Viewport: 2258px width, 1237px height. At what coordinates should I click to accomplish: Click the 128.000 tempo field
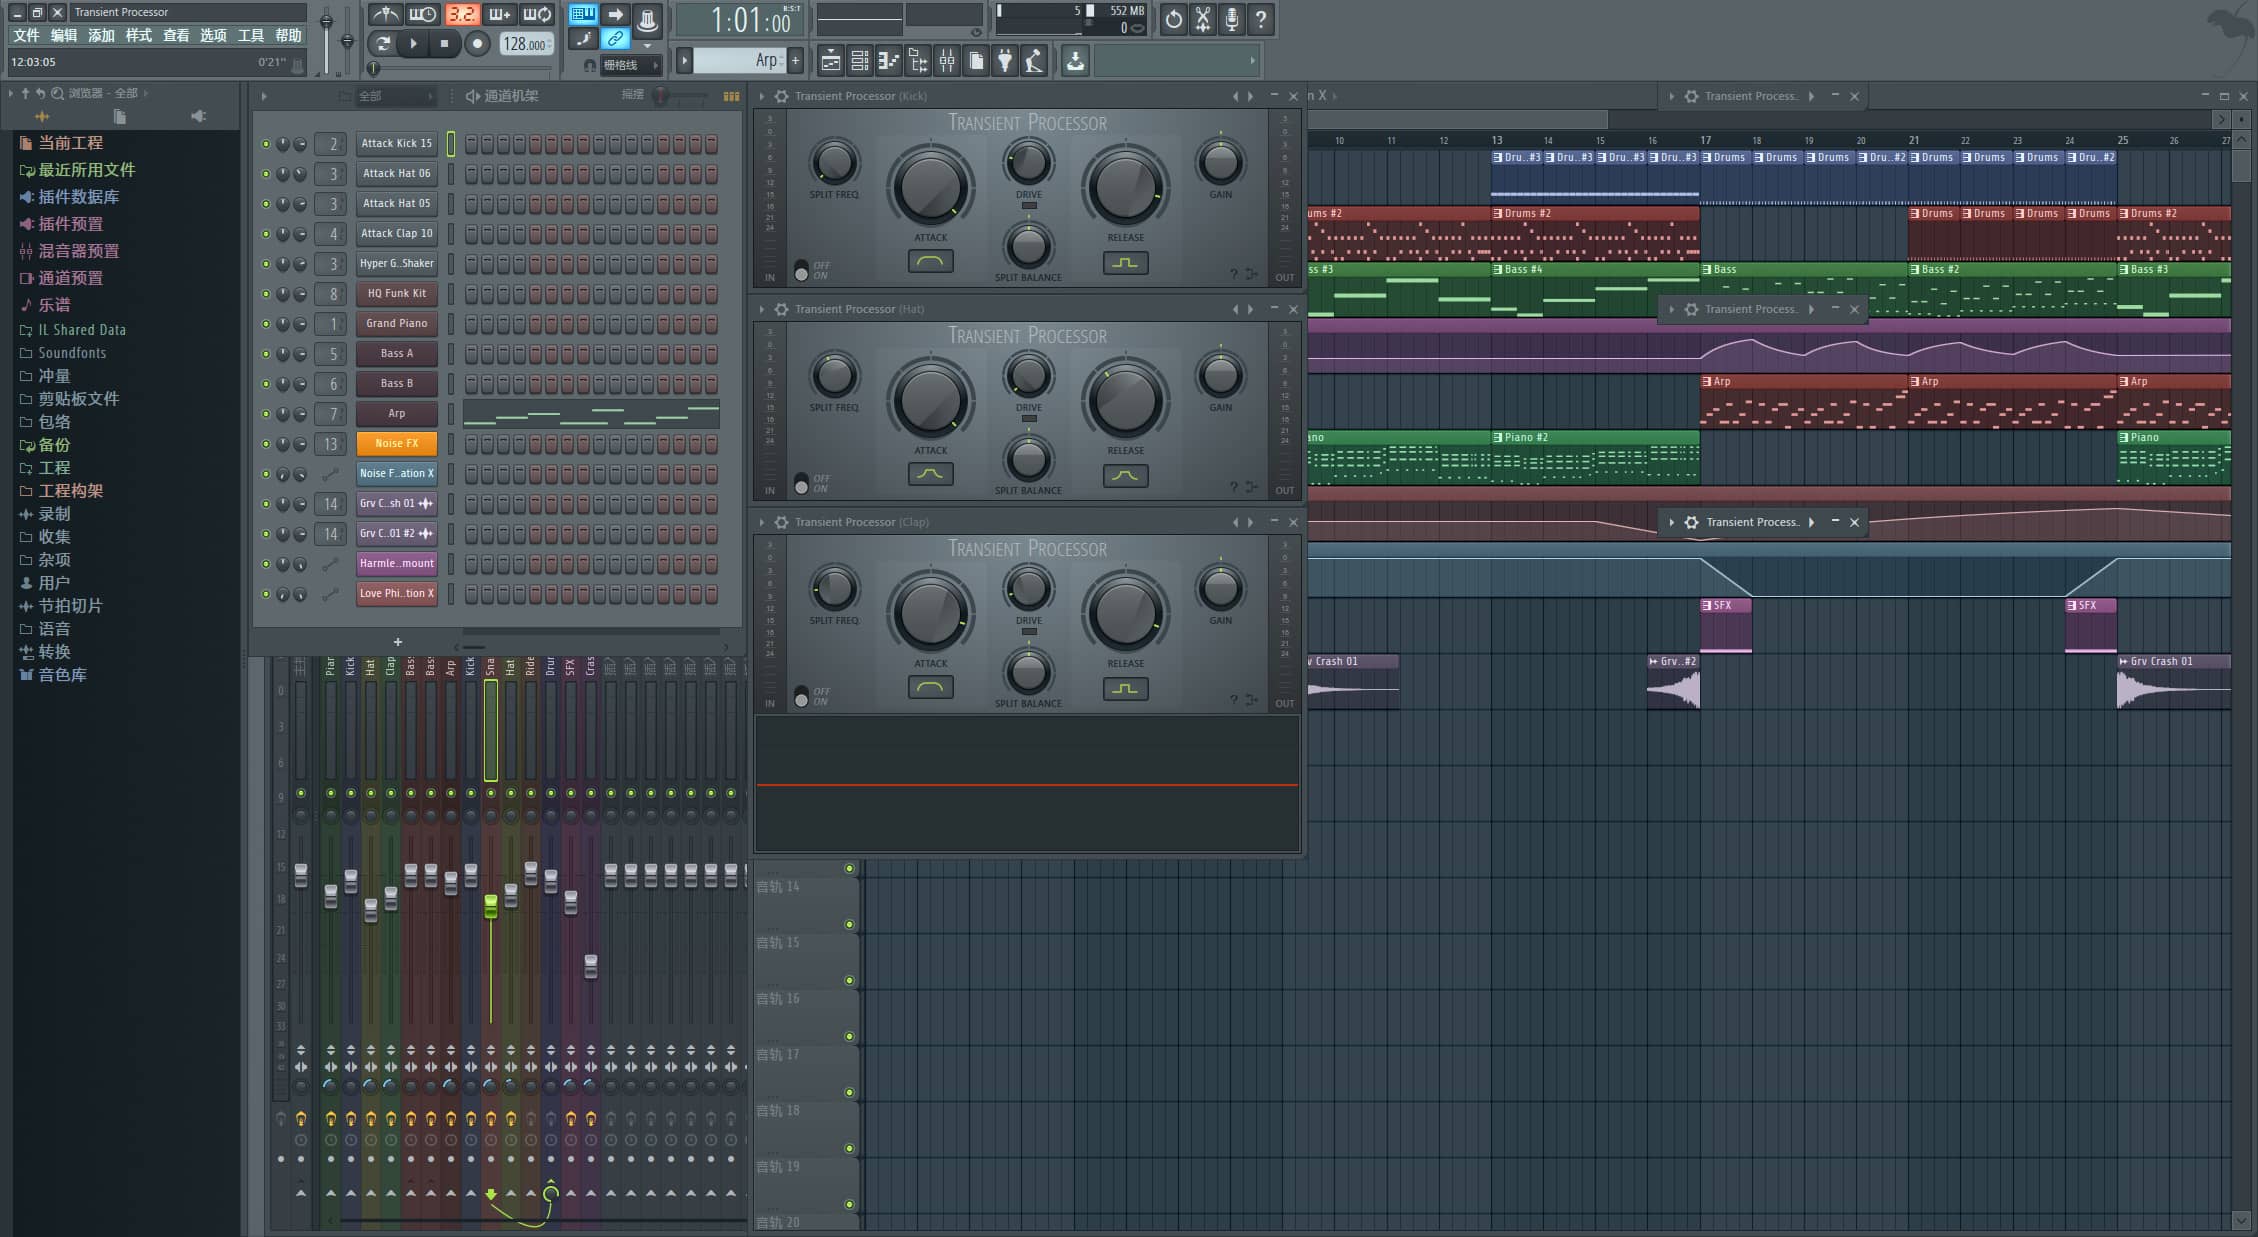pyautogui.click(x=525, y=44)
